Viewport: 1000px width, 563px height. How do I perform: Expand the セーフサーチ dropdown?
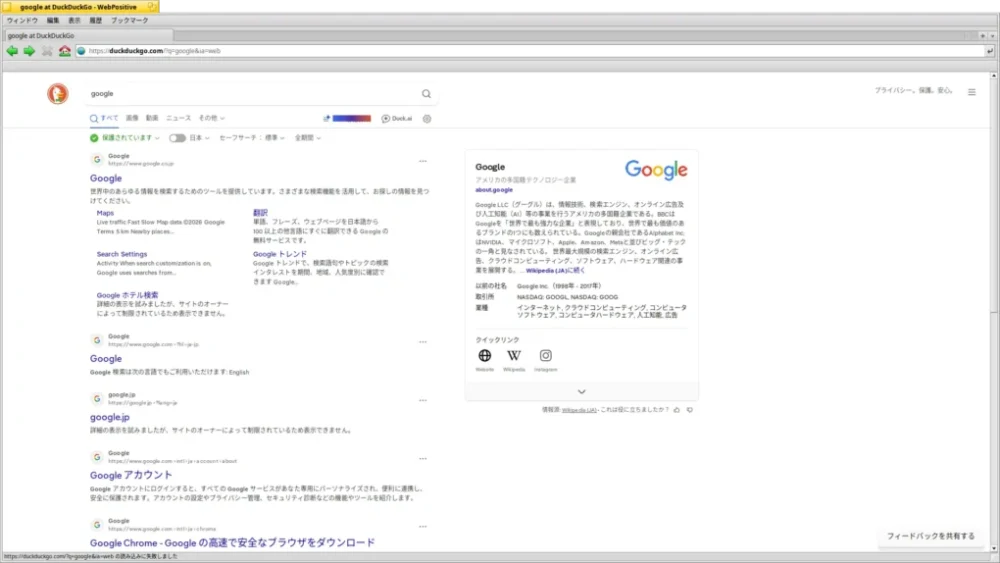252,138
